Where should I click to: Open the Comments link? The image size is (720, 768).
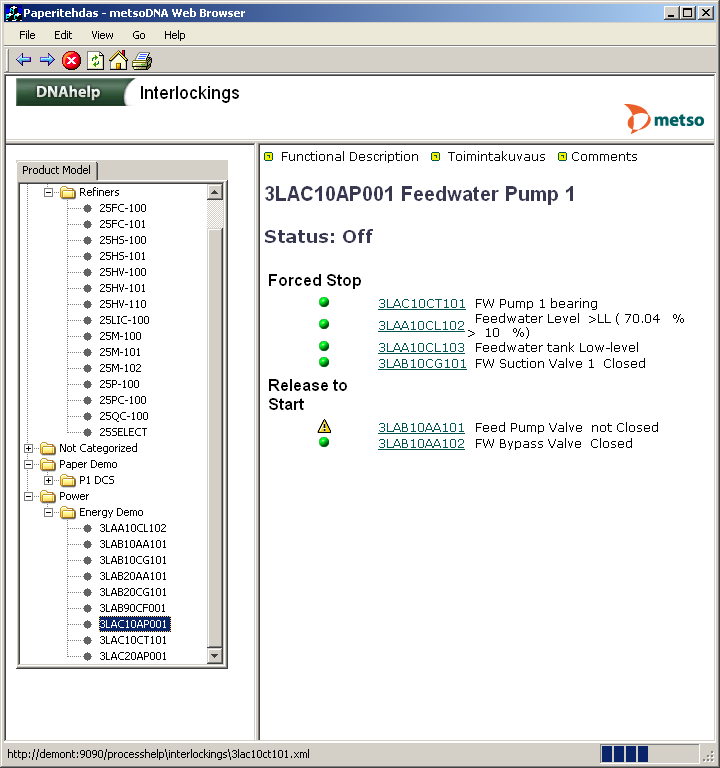coord(604,157)
